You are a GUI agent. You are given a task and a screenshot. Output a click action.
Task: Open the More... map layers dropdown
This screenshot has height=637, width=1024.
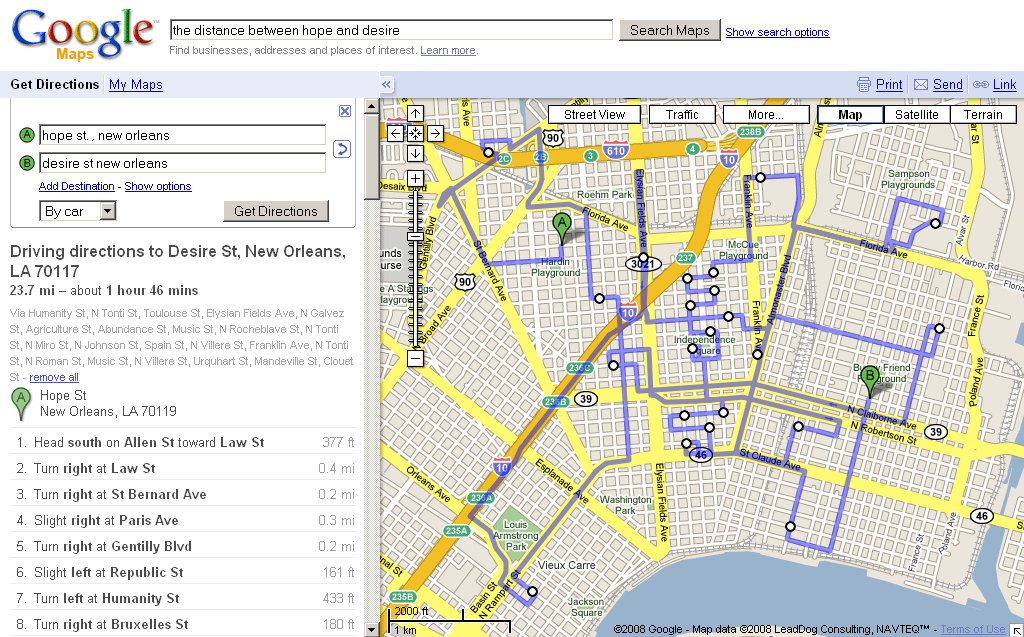[x=766, y=114]
